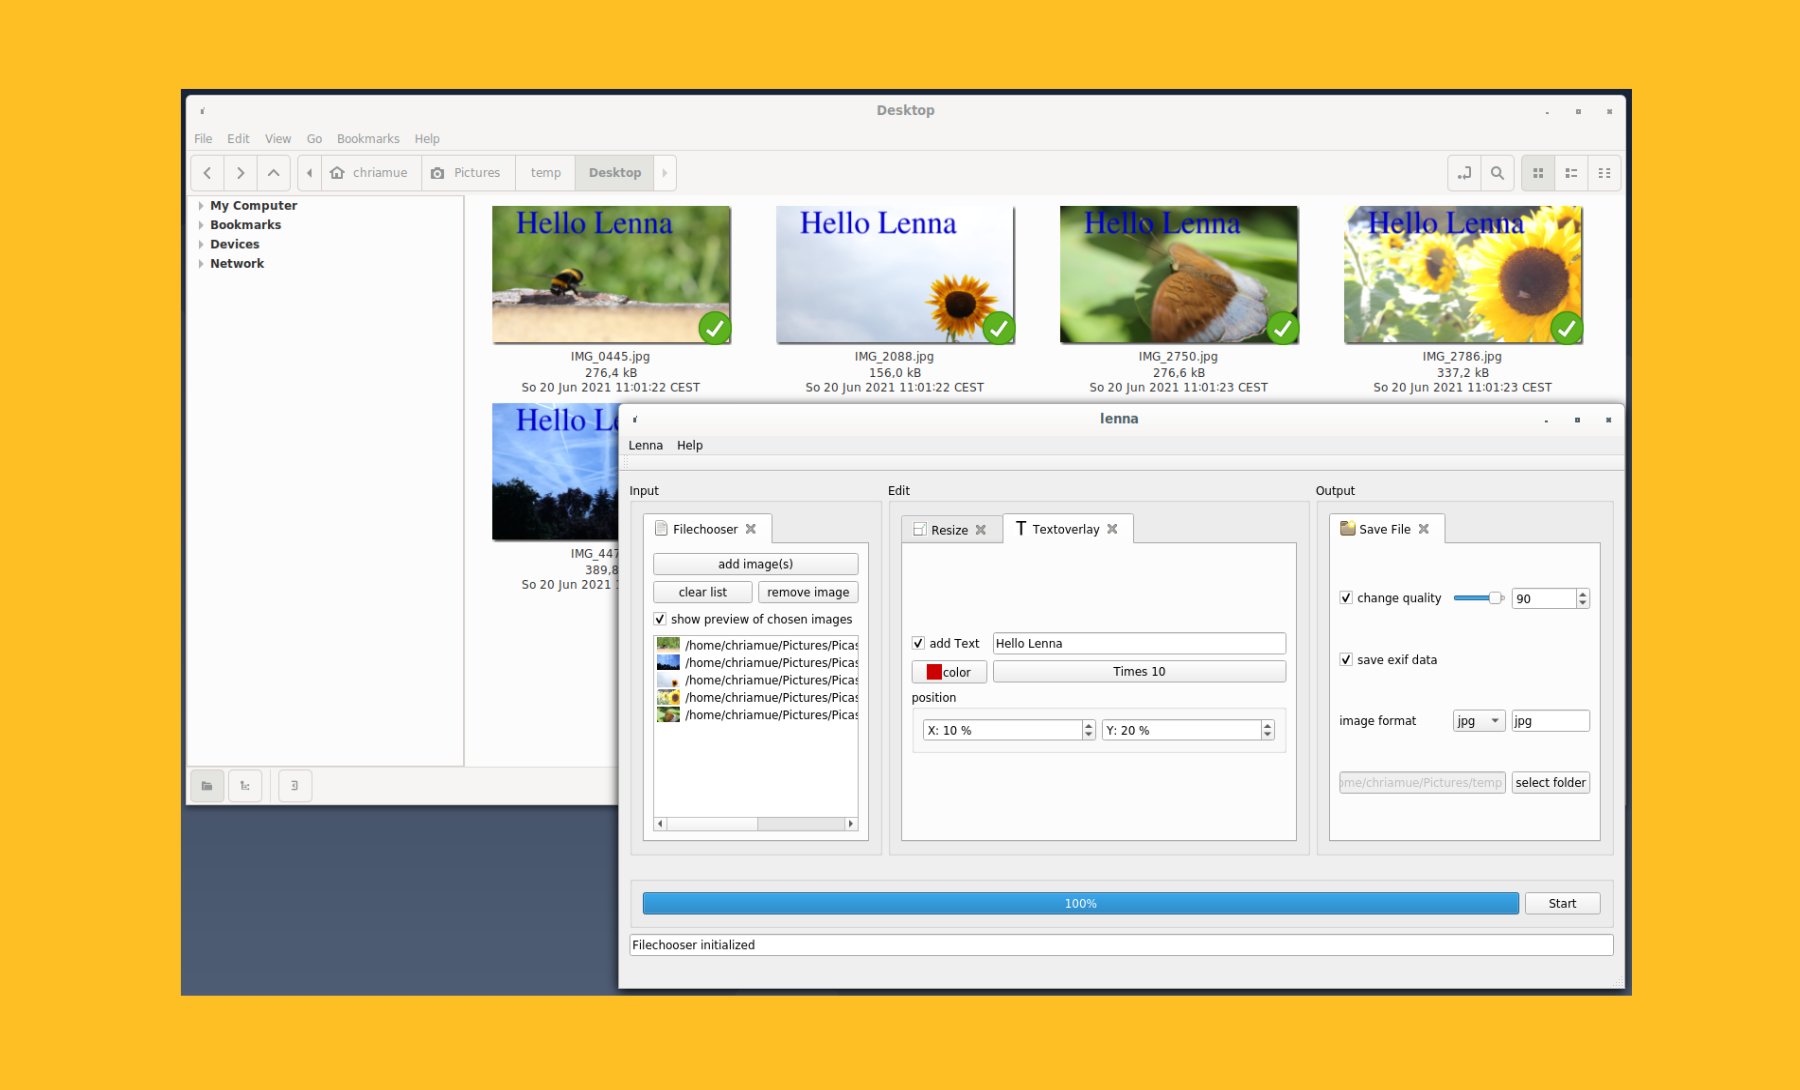Switch file manager to compact view
1800x1090 pixels.
[1604, 173]
